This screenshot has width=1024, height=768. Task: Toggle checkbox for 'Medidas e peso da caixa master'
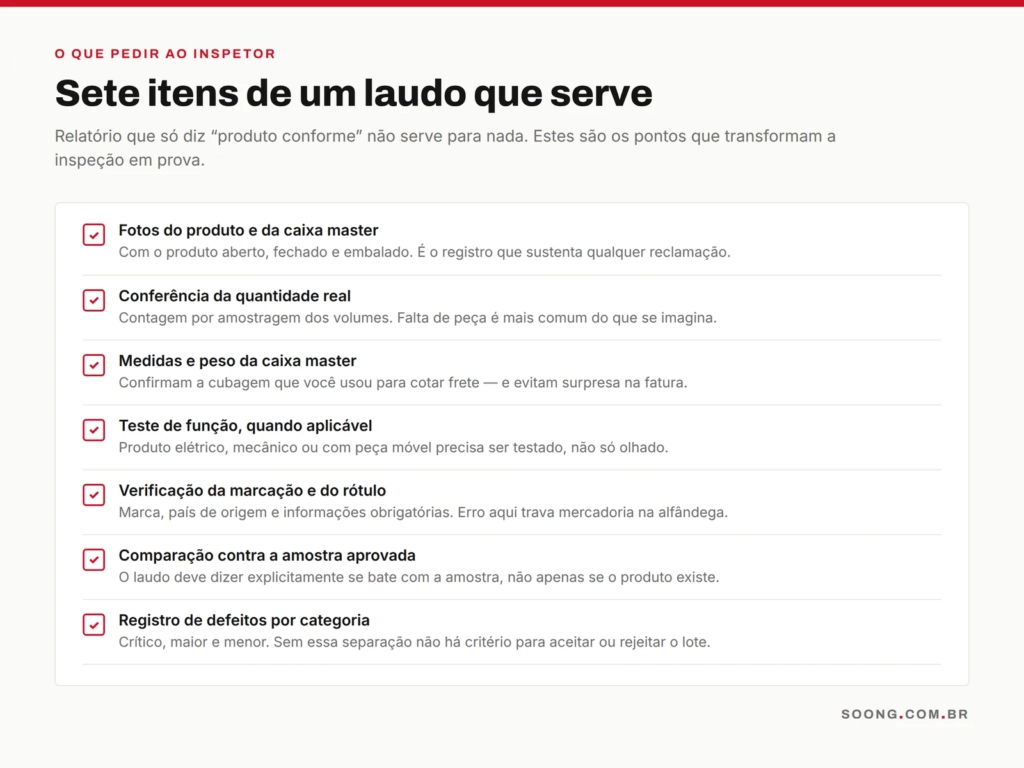click(94, 365)
